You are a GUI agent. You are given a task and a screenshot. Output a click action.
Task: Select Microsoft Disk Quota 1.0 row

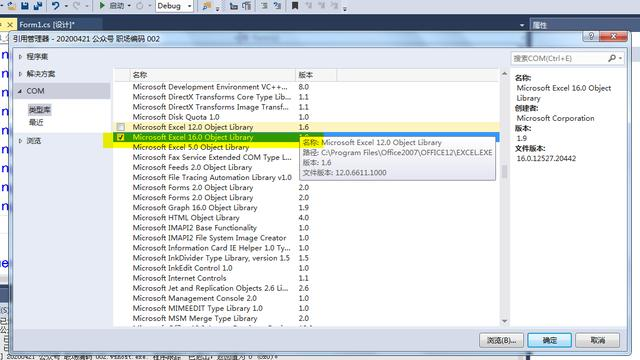tap(306, 117)
